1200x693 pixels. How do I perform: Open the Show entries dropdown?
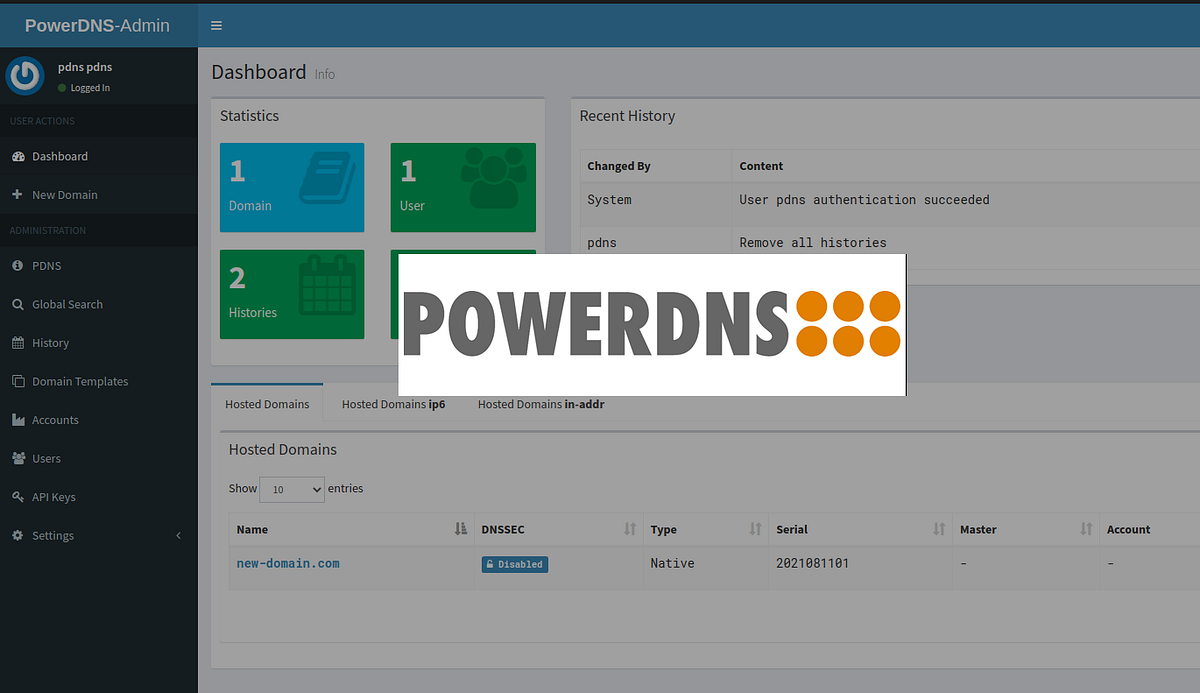point(291,489)
